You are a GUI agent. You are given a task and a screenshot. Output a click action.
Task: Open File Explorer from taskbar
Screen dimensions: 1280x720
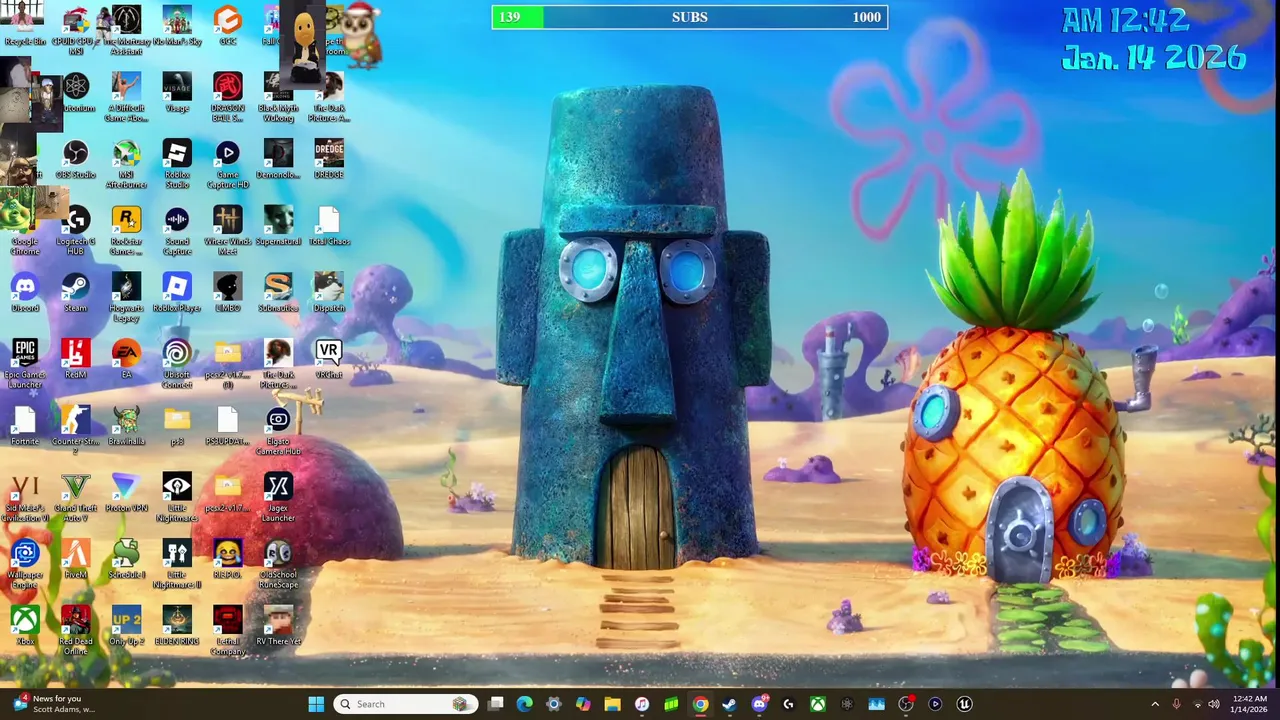(612, 704)
